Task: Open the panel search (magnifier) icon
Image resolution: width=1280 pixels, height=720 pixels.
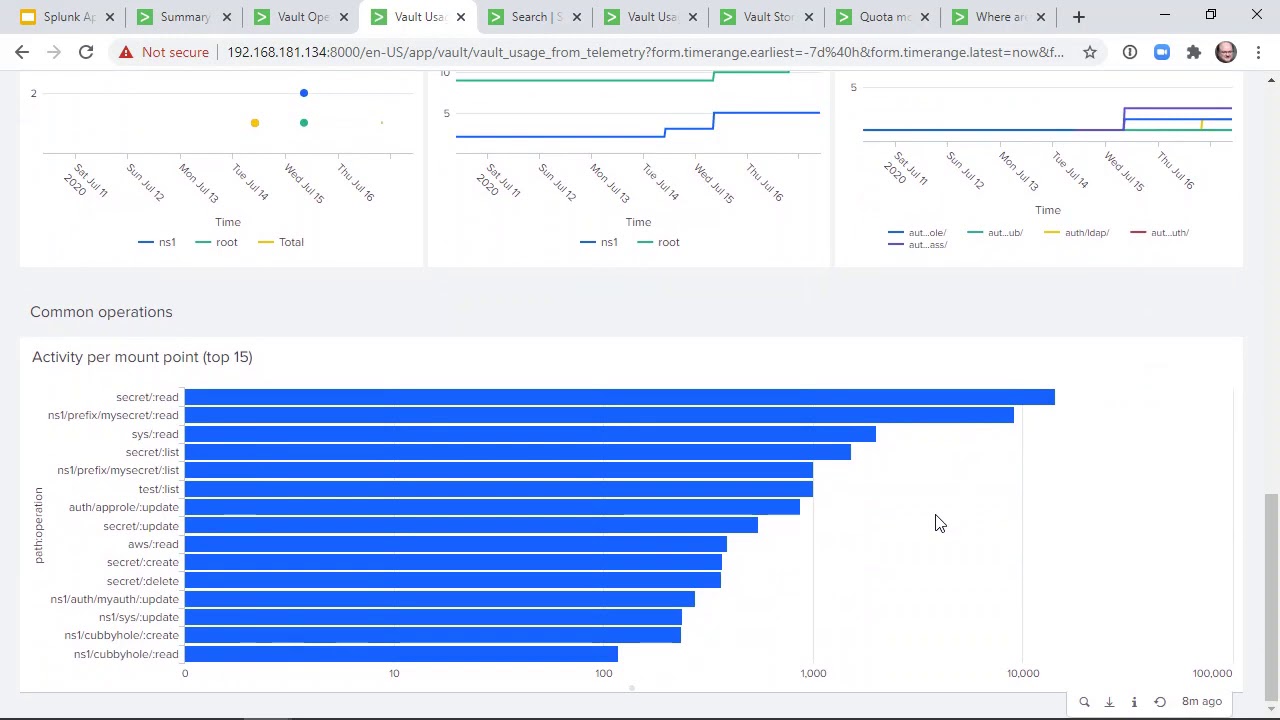Action: click(x=1084, y=702)
